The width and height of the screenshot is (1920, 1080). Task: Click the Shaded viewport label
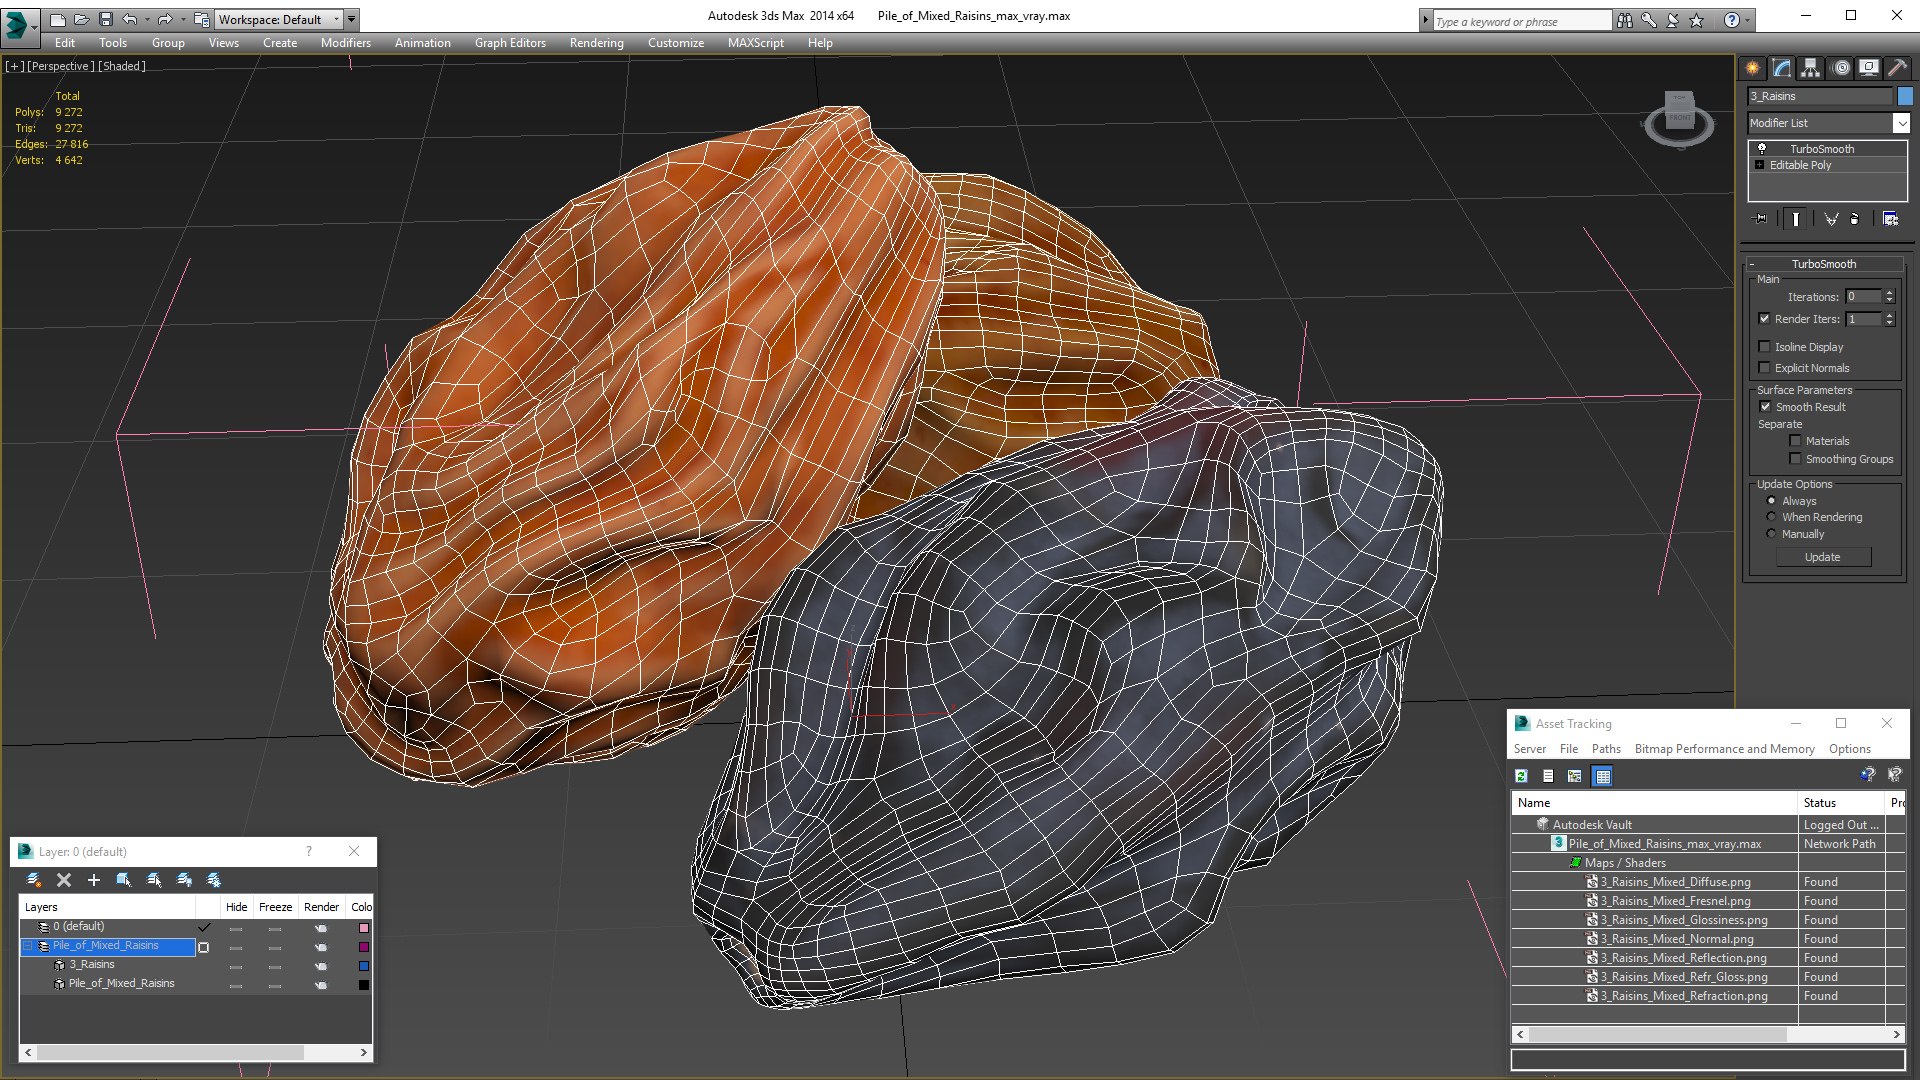(122, 66)
